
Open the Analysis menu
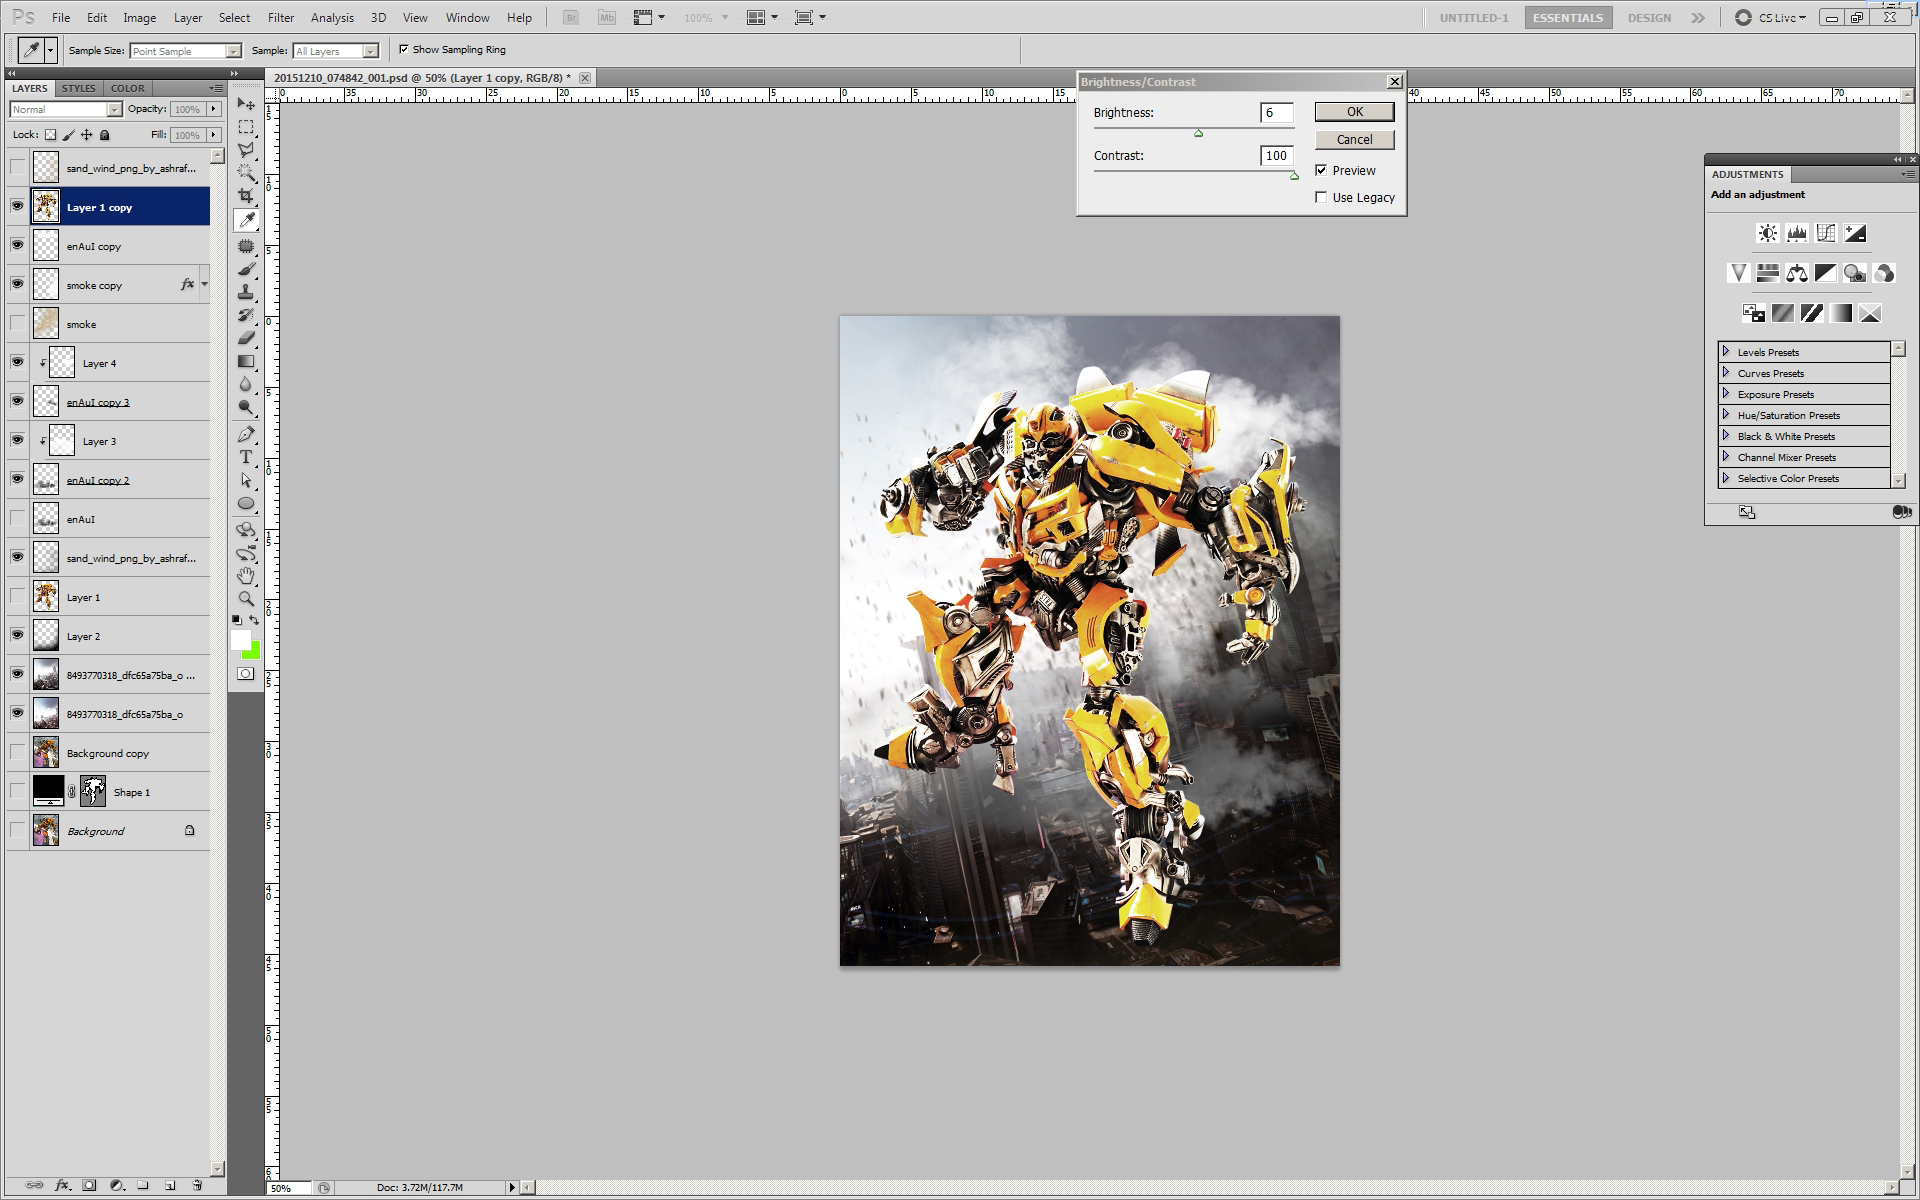tap(332, 17)
